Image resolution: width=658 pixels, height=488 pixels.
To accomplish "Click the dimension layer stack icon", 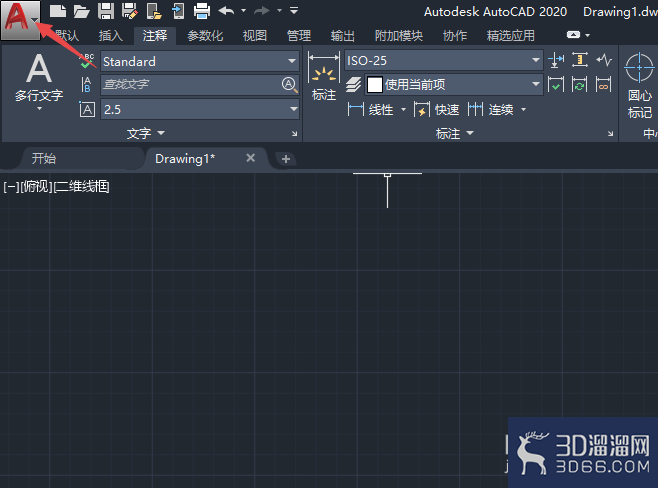I will tap(353, 85).
